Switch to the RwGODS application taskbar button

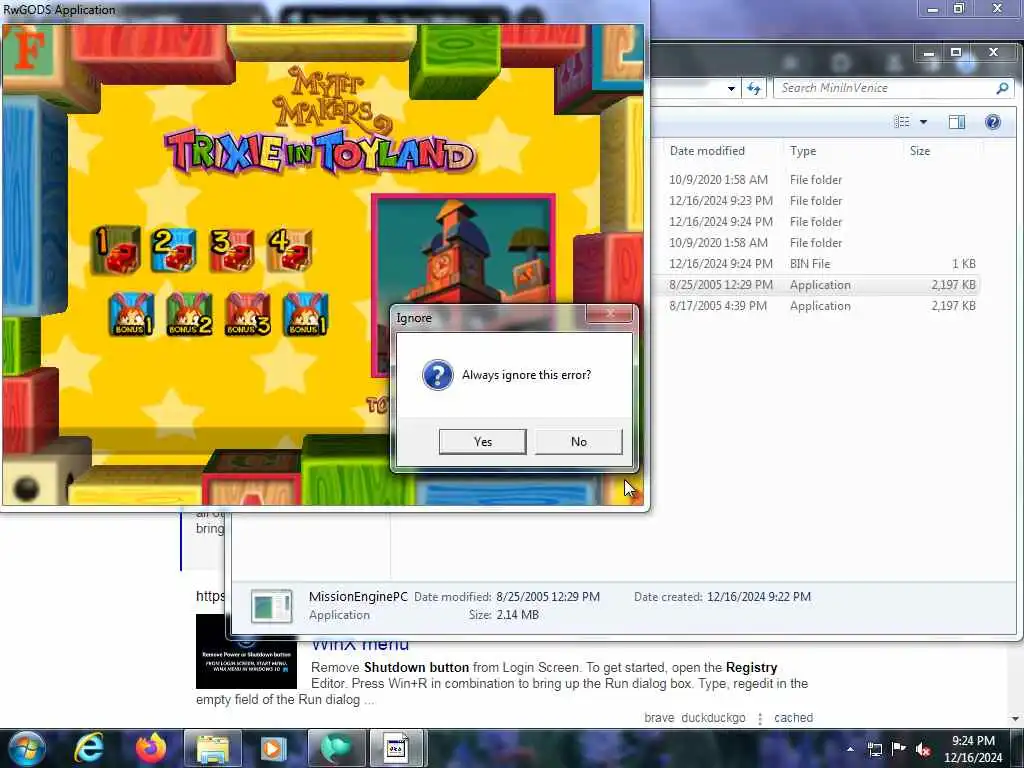pyautogui.click(x=397, y=748)
